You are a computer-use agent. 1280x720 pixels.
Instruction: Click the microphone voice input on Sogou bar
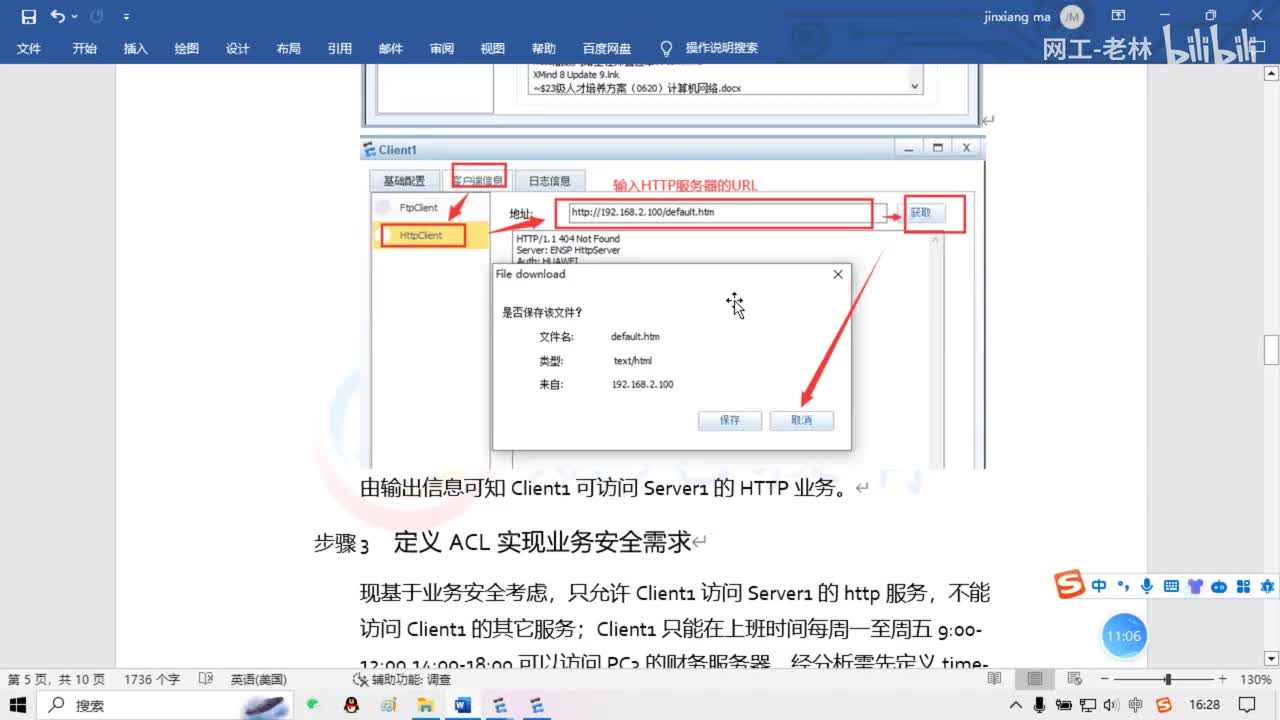coord(1147,586)
